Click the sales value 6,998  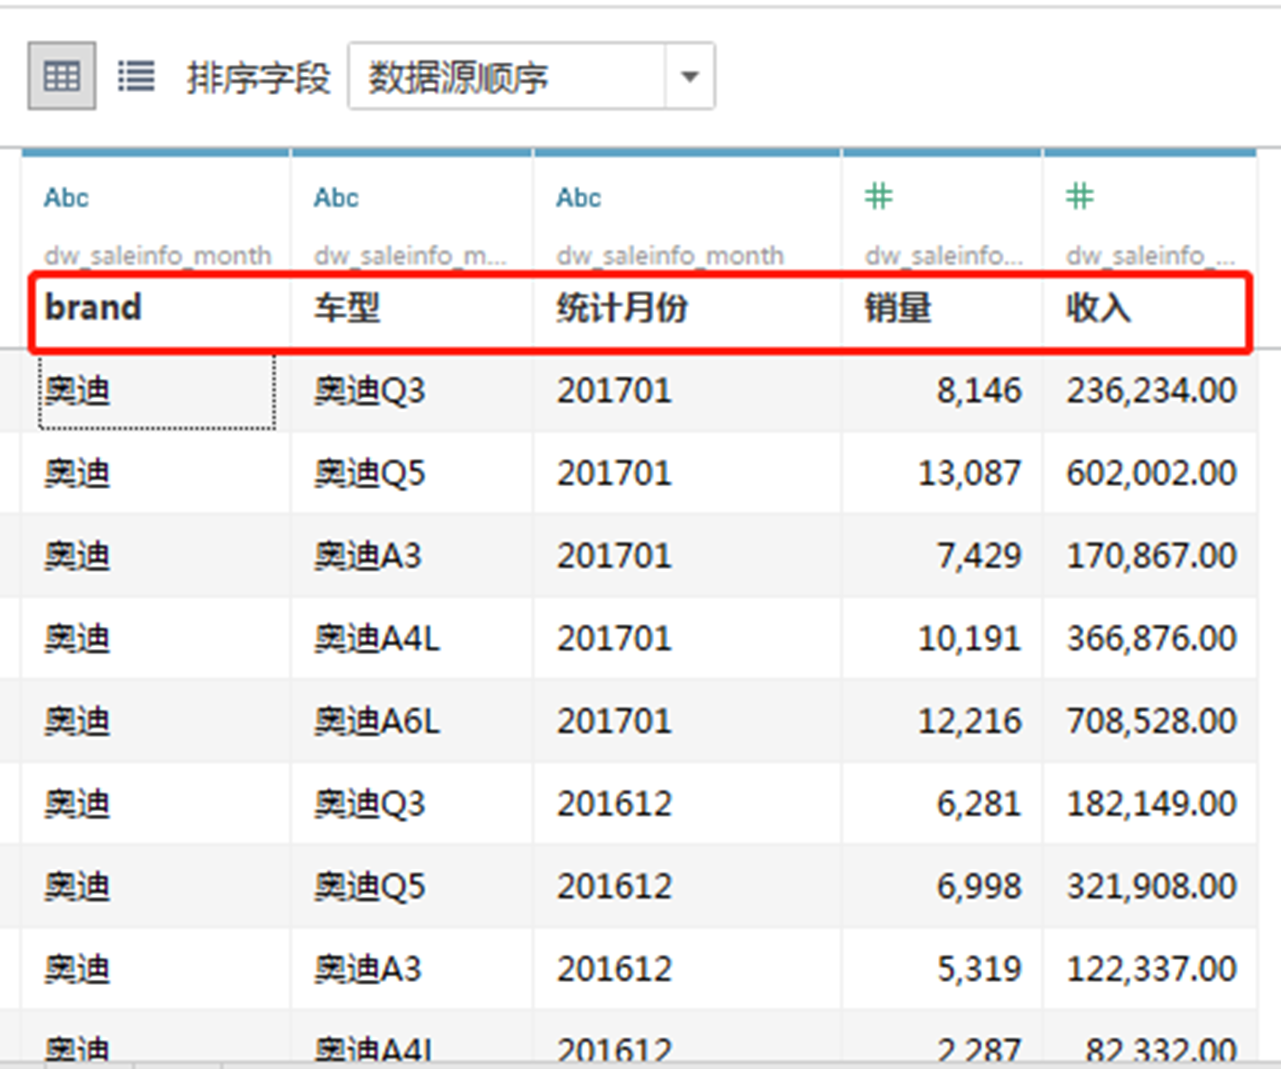coord(979,887)
